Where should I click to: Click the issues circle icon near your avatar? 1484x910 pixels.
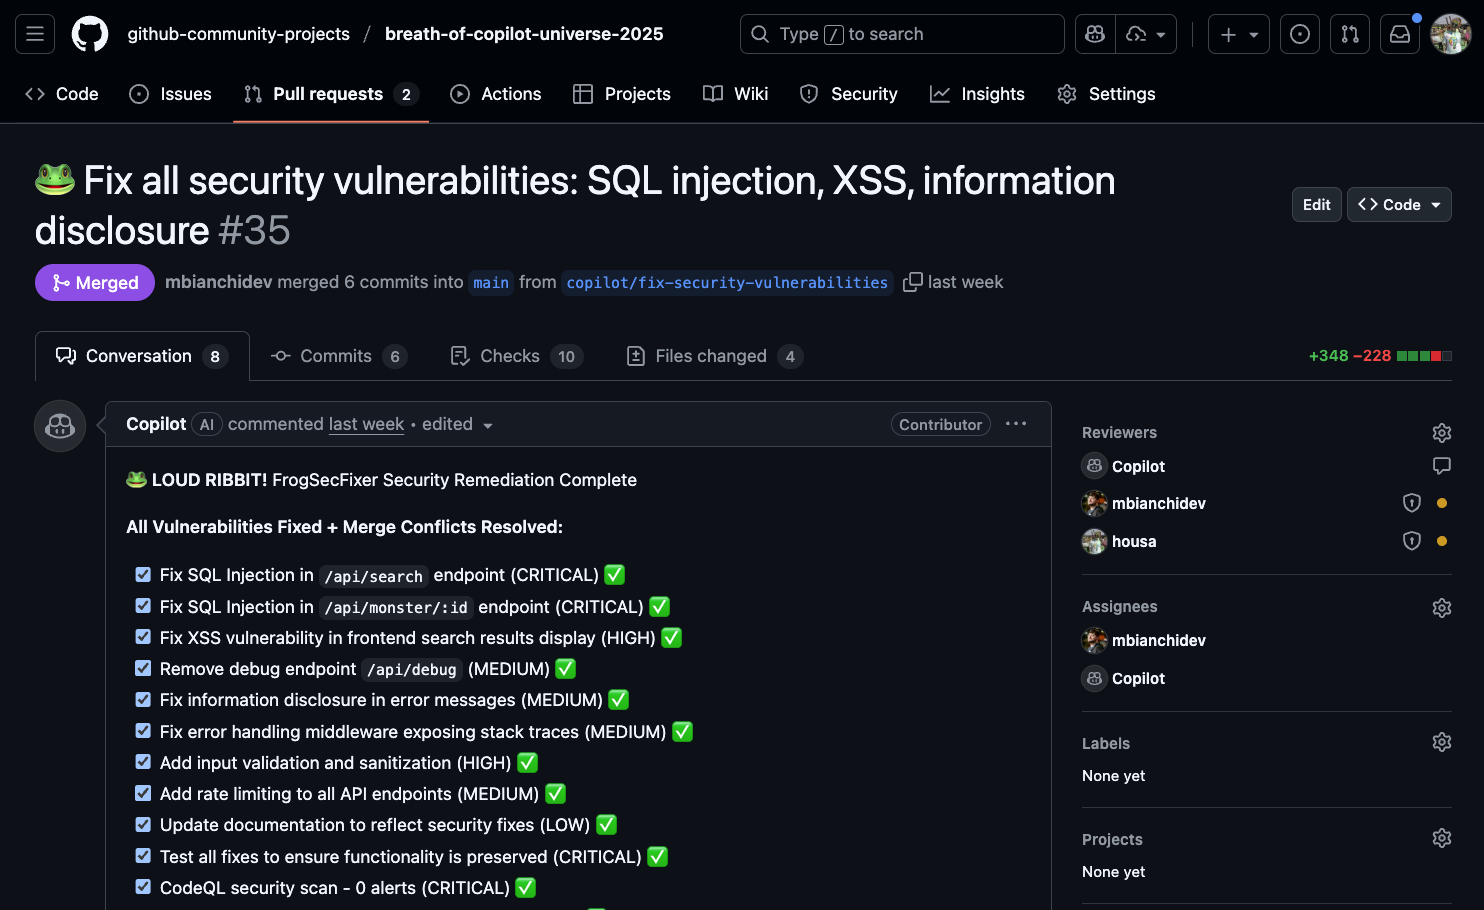pyautogui.click(x=1299, y=33)
